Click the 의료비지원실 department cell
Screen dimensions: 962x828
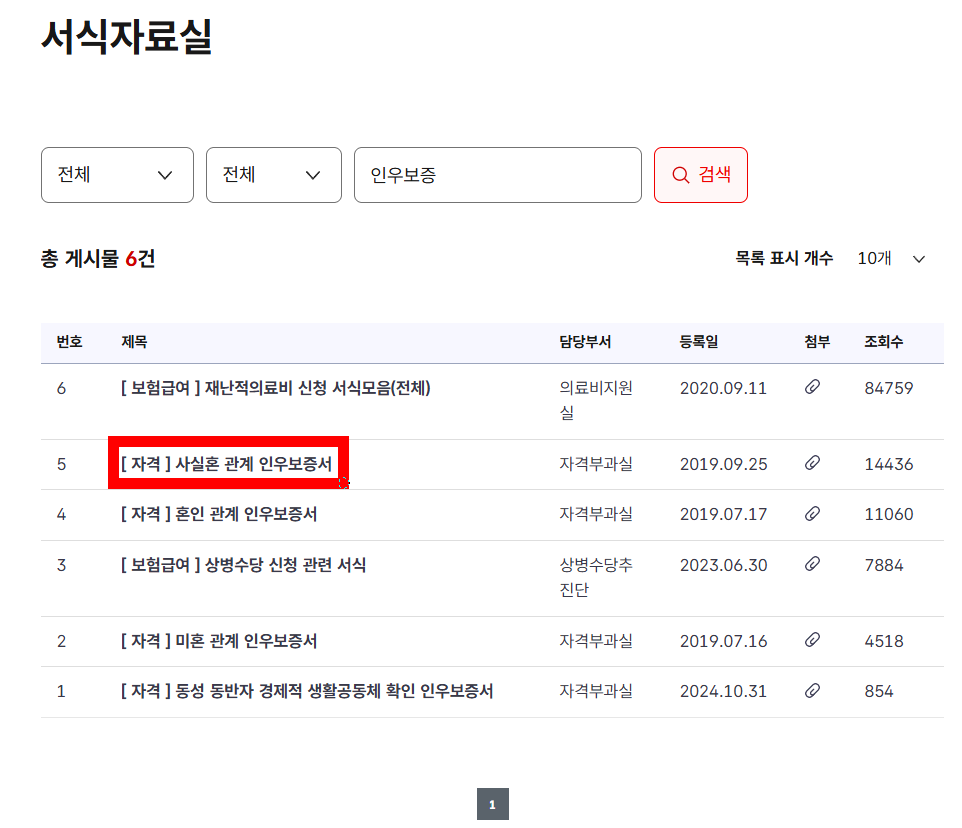point(596,401)
